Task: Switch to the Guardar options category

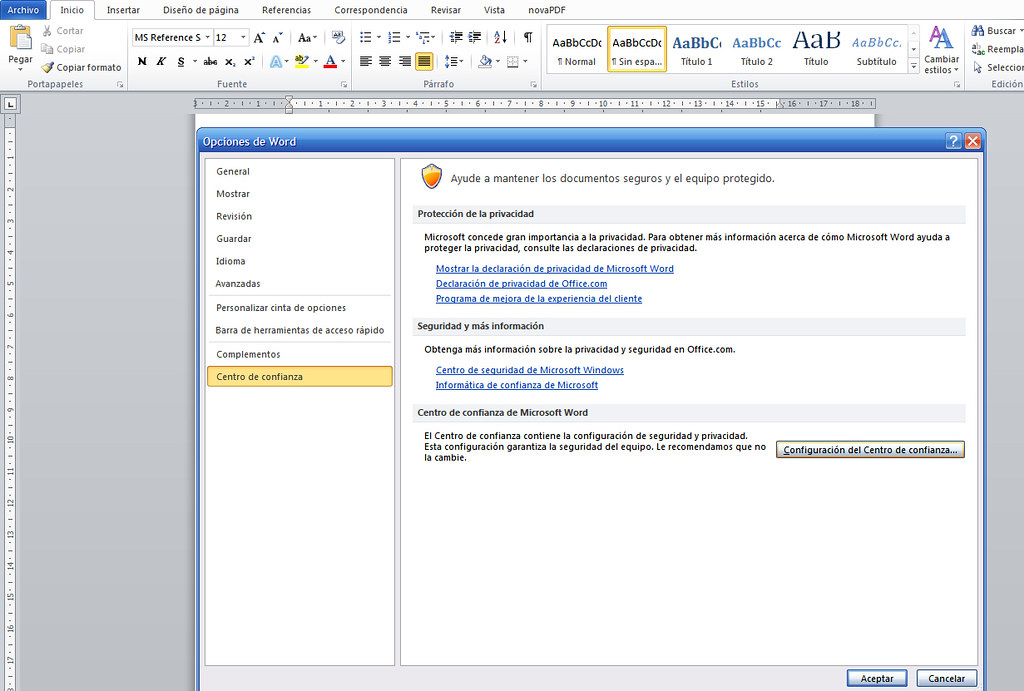Action: pyautogui.click(x=232, y=238)
